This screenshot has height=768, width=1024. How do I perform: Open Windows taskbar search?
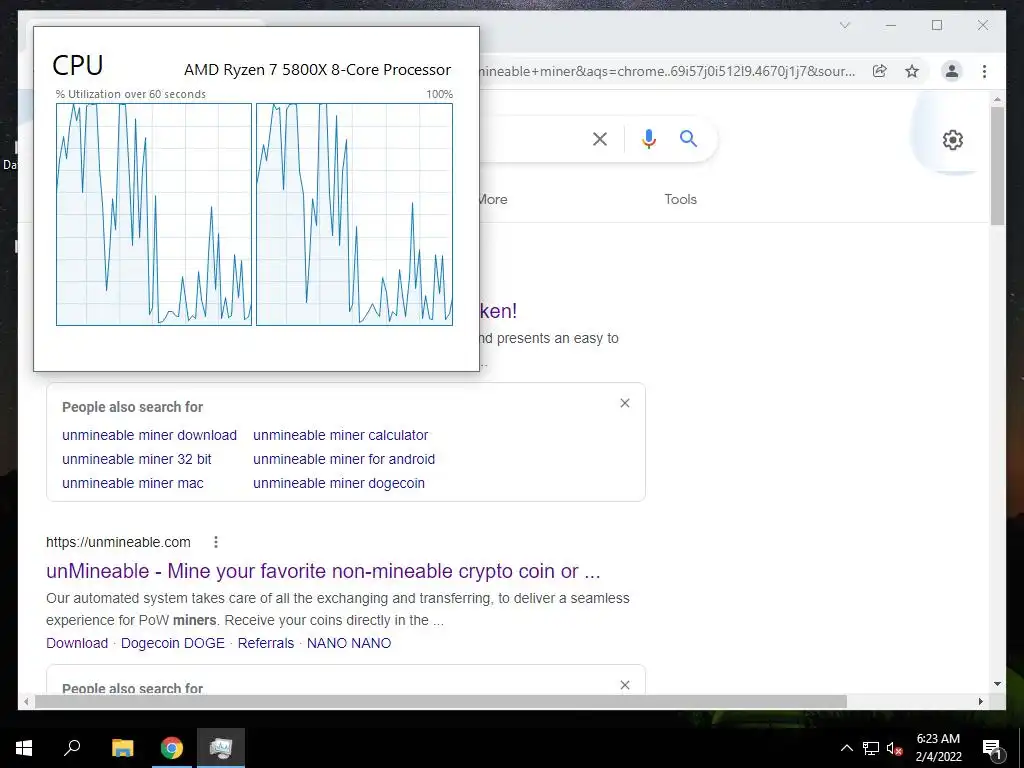[72, 748]
